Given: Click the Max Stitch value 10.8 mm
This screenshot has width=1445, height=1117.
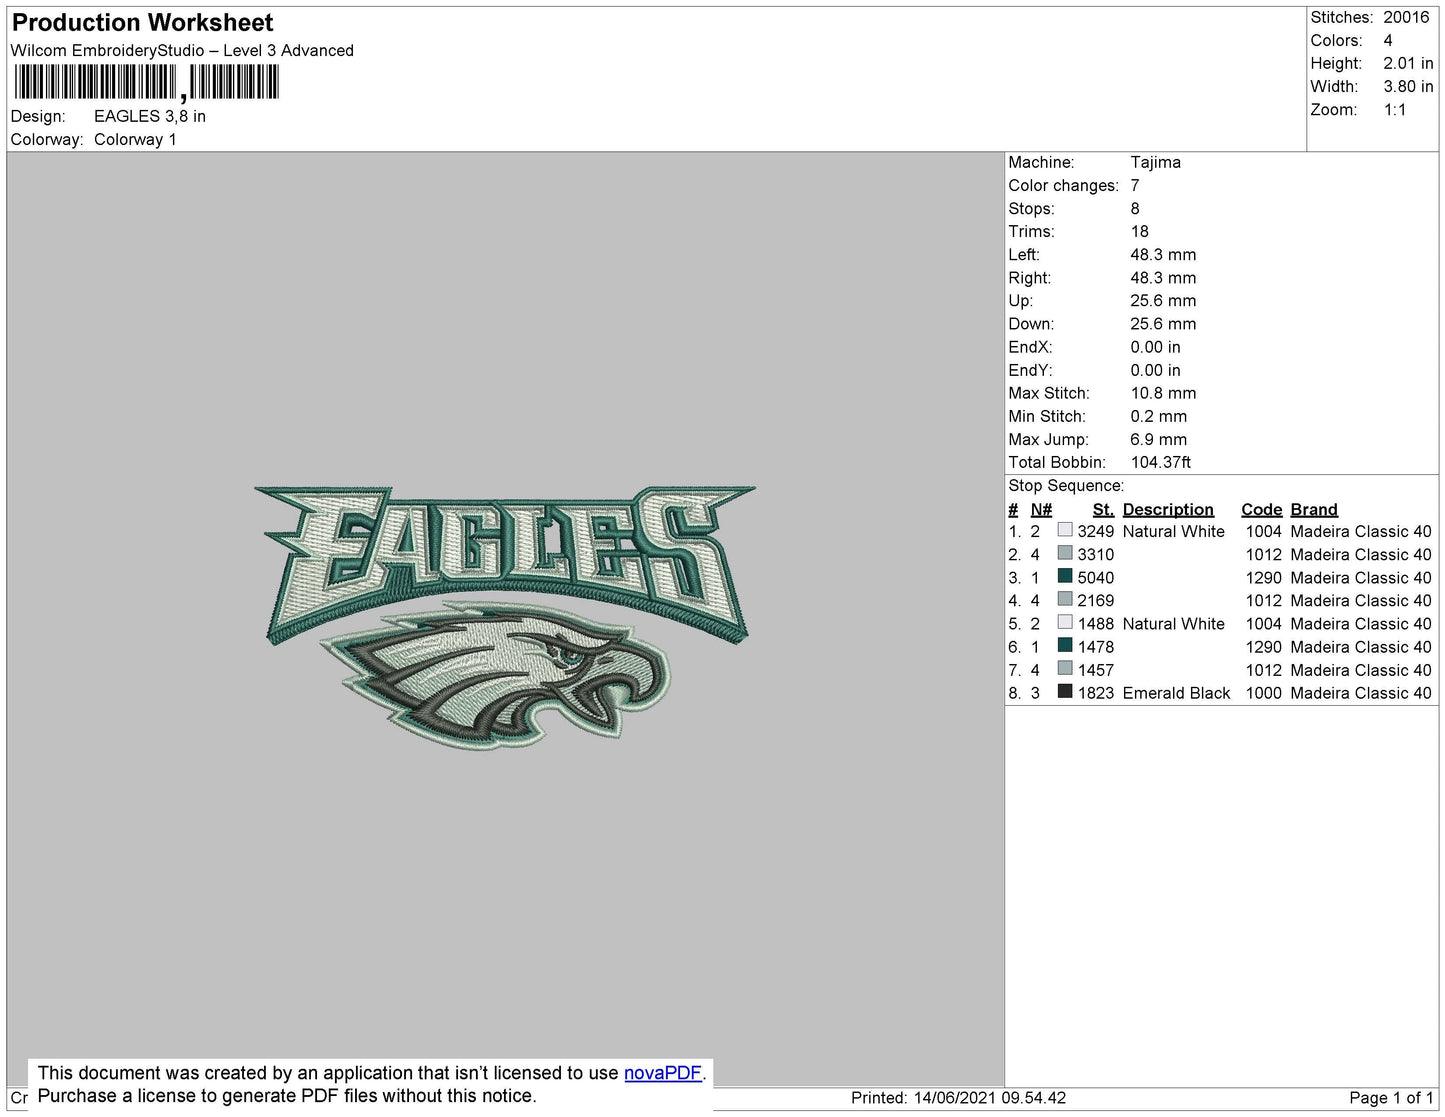Looking at the screenshot, I should 1163,393.
